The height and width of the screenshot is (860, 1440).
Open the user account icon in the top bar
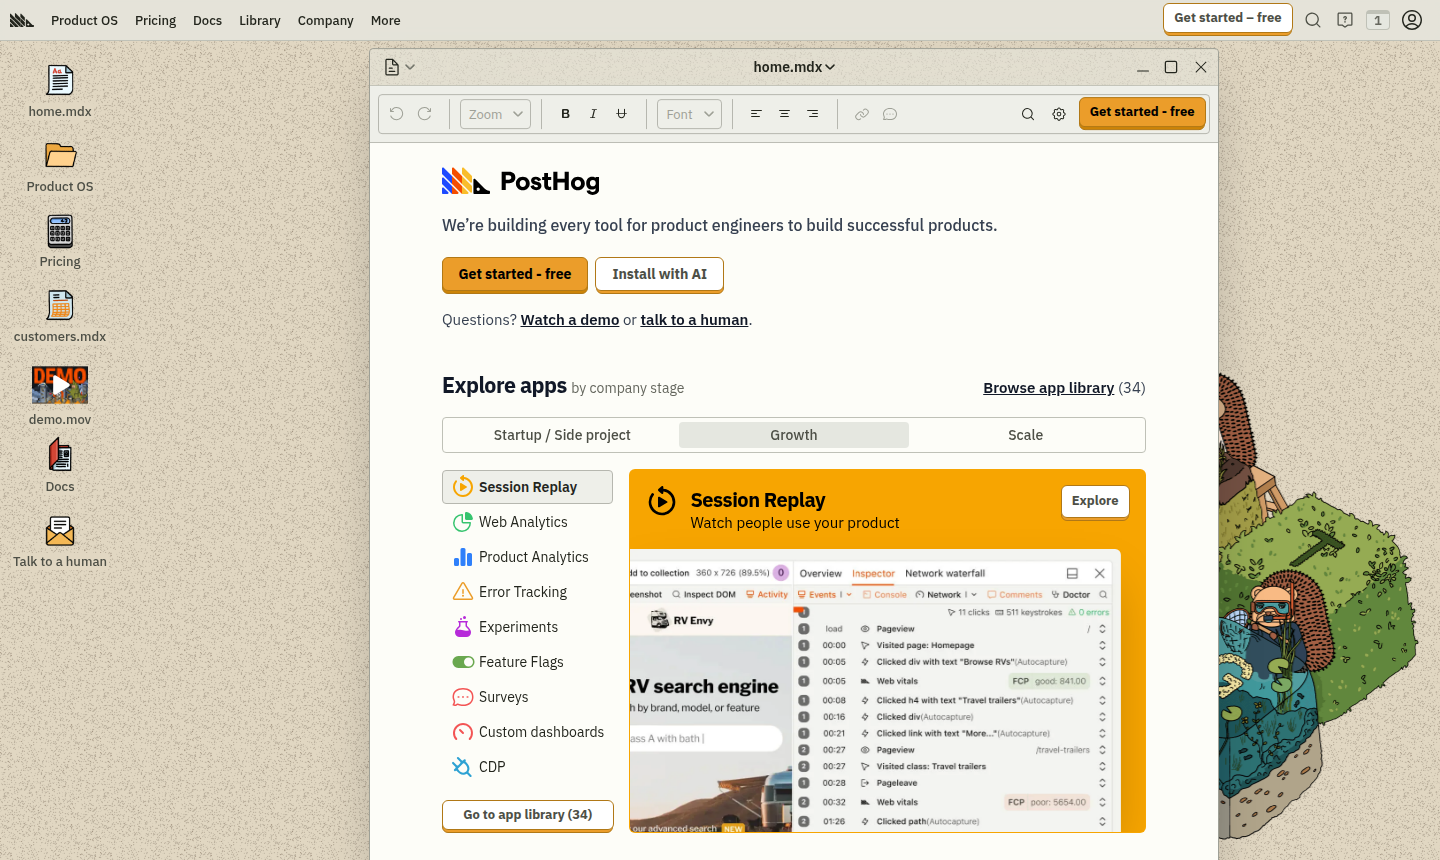pos(1411,20)
